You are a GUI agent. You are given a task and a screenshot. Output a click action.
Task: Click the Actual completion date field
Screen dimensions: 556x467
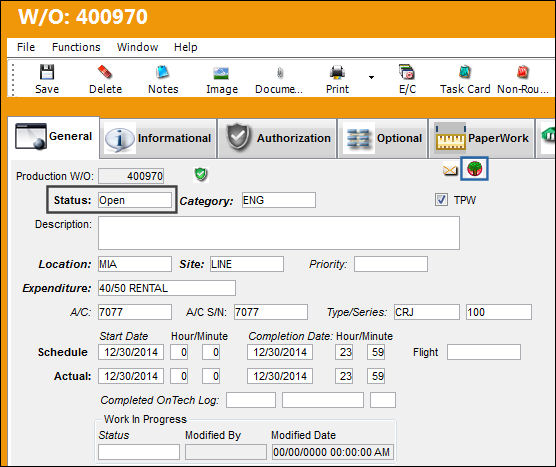pos(280,376)
